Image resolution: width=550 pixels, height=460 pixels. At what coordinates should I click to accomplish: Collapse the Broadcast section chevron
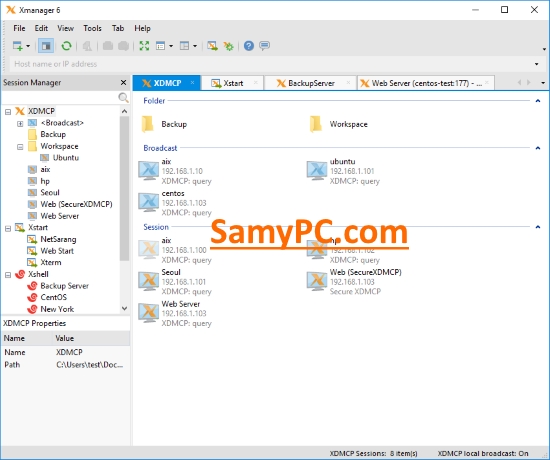tap(538, 148)
